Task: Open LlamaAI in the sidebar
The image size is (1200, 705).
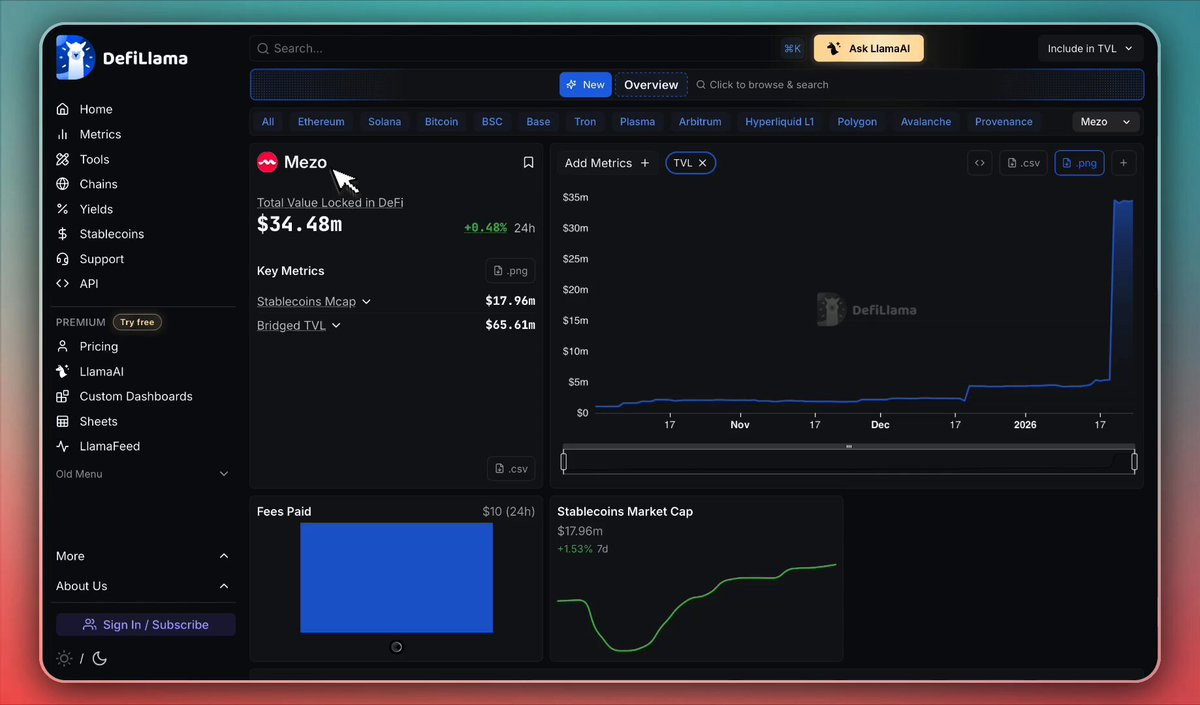Action: (x=101, y=371)
